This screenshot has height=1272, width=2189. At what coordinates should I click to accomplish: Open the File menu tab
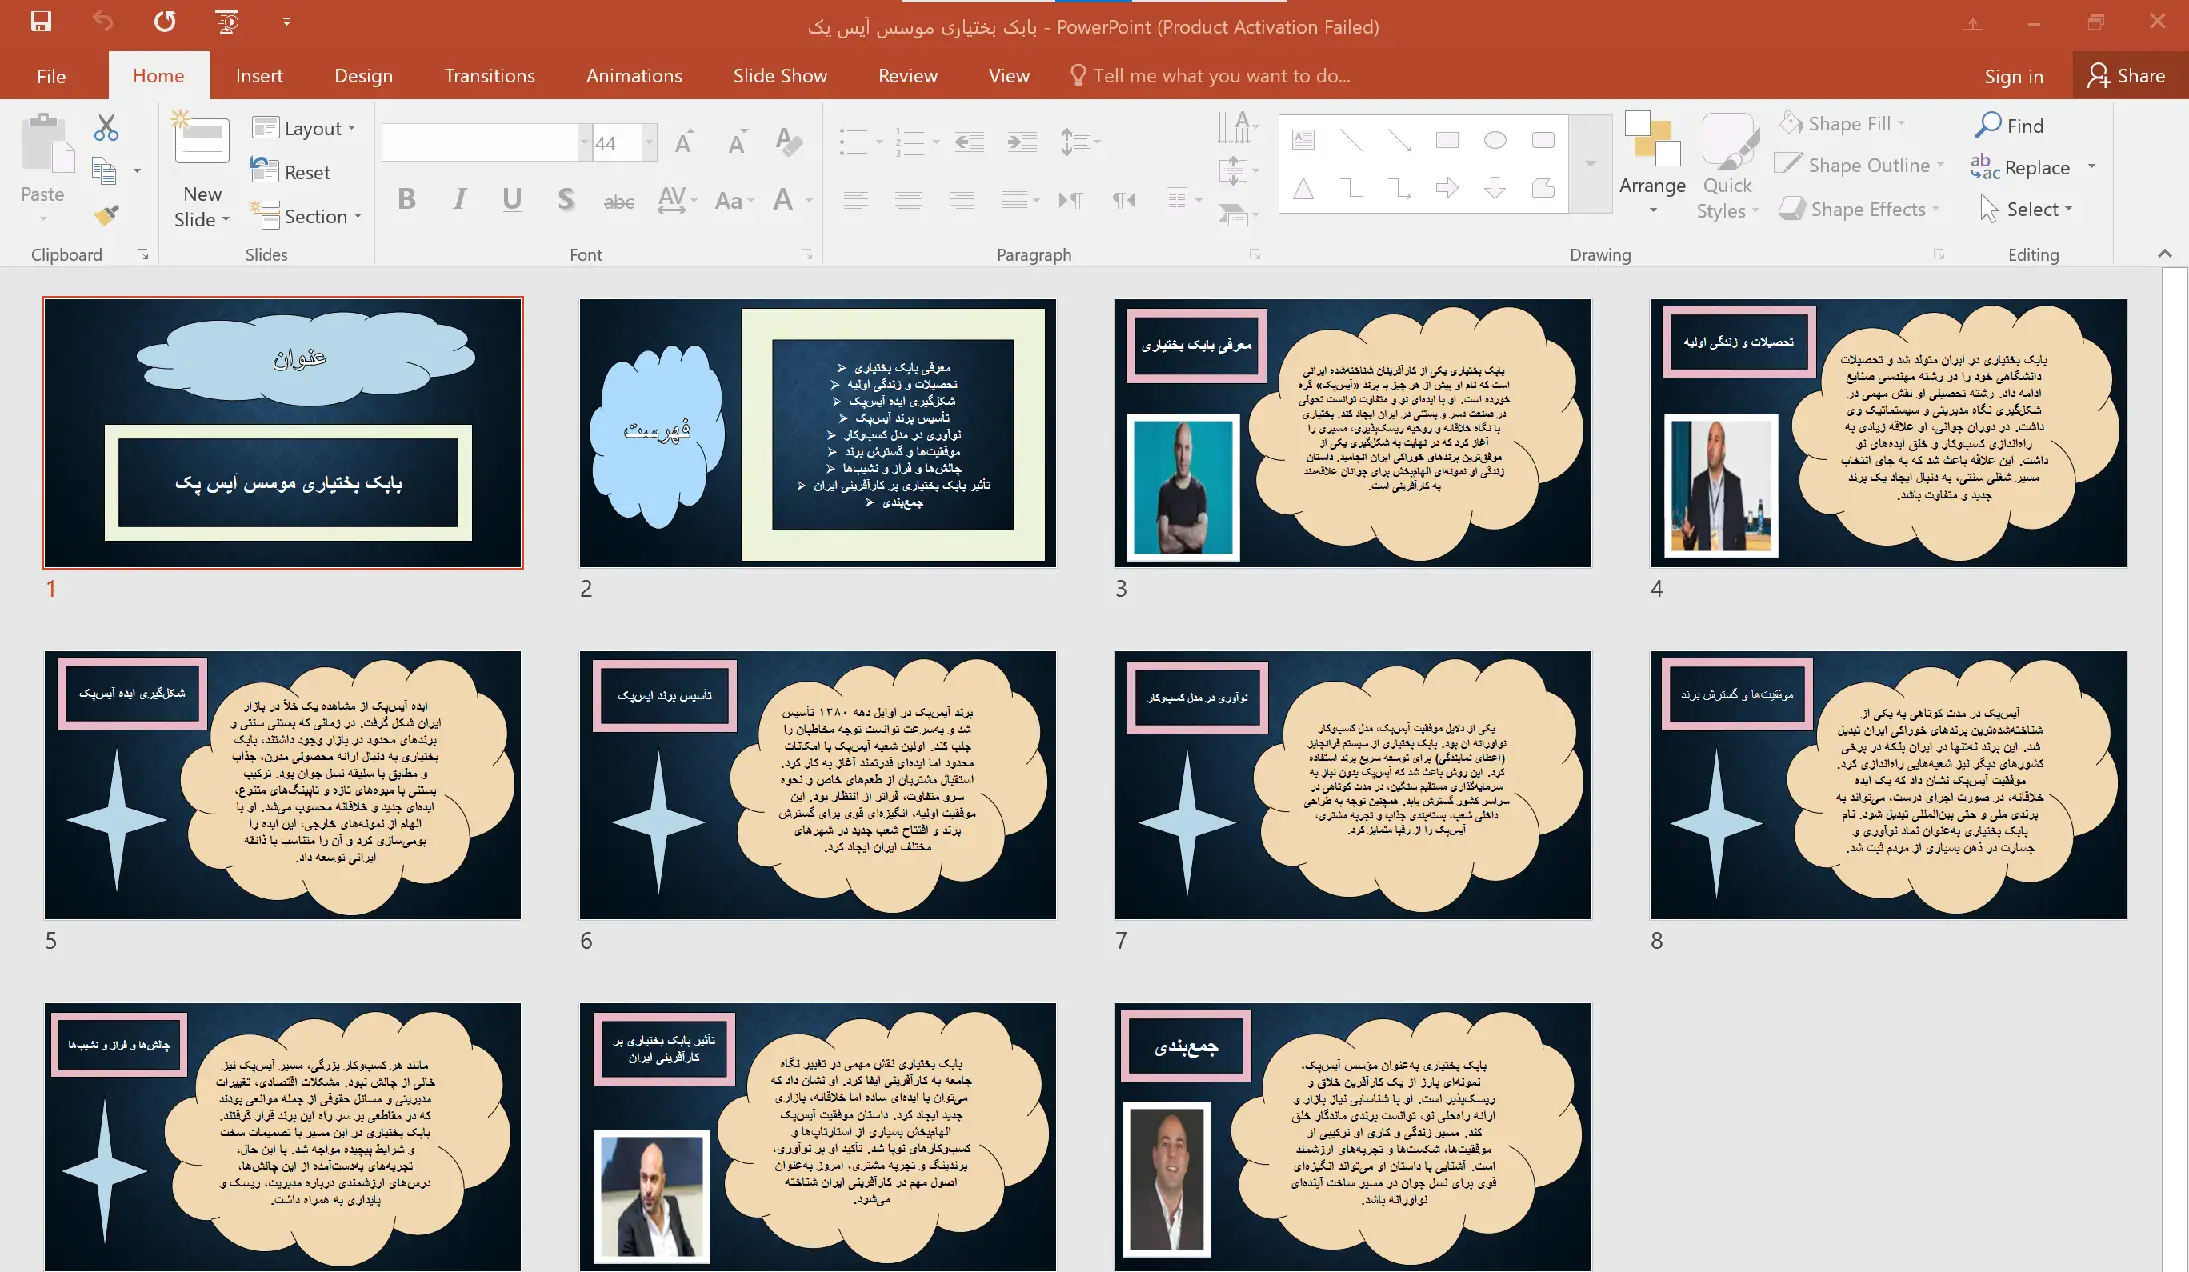[51, 76]
